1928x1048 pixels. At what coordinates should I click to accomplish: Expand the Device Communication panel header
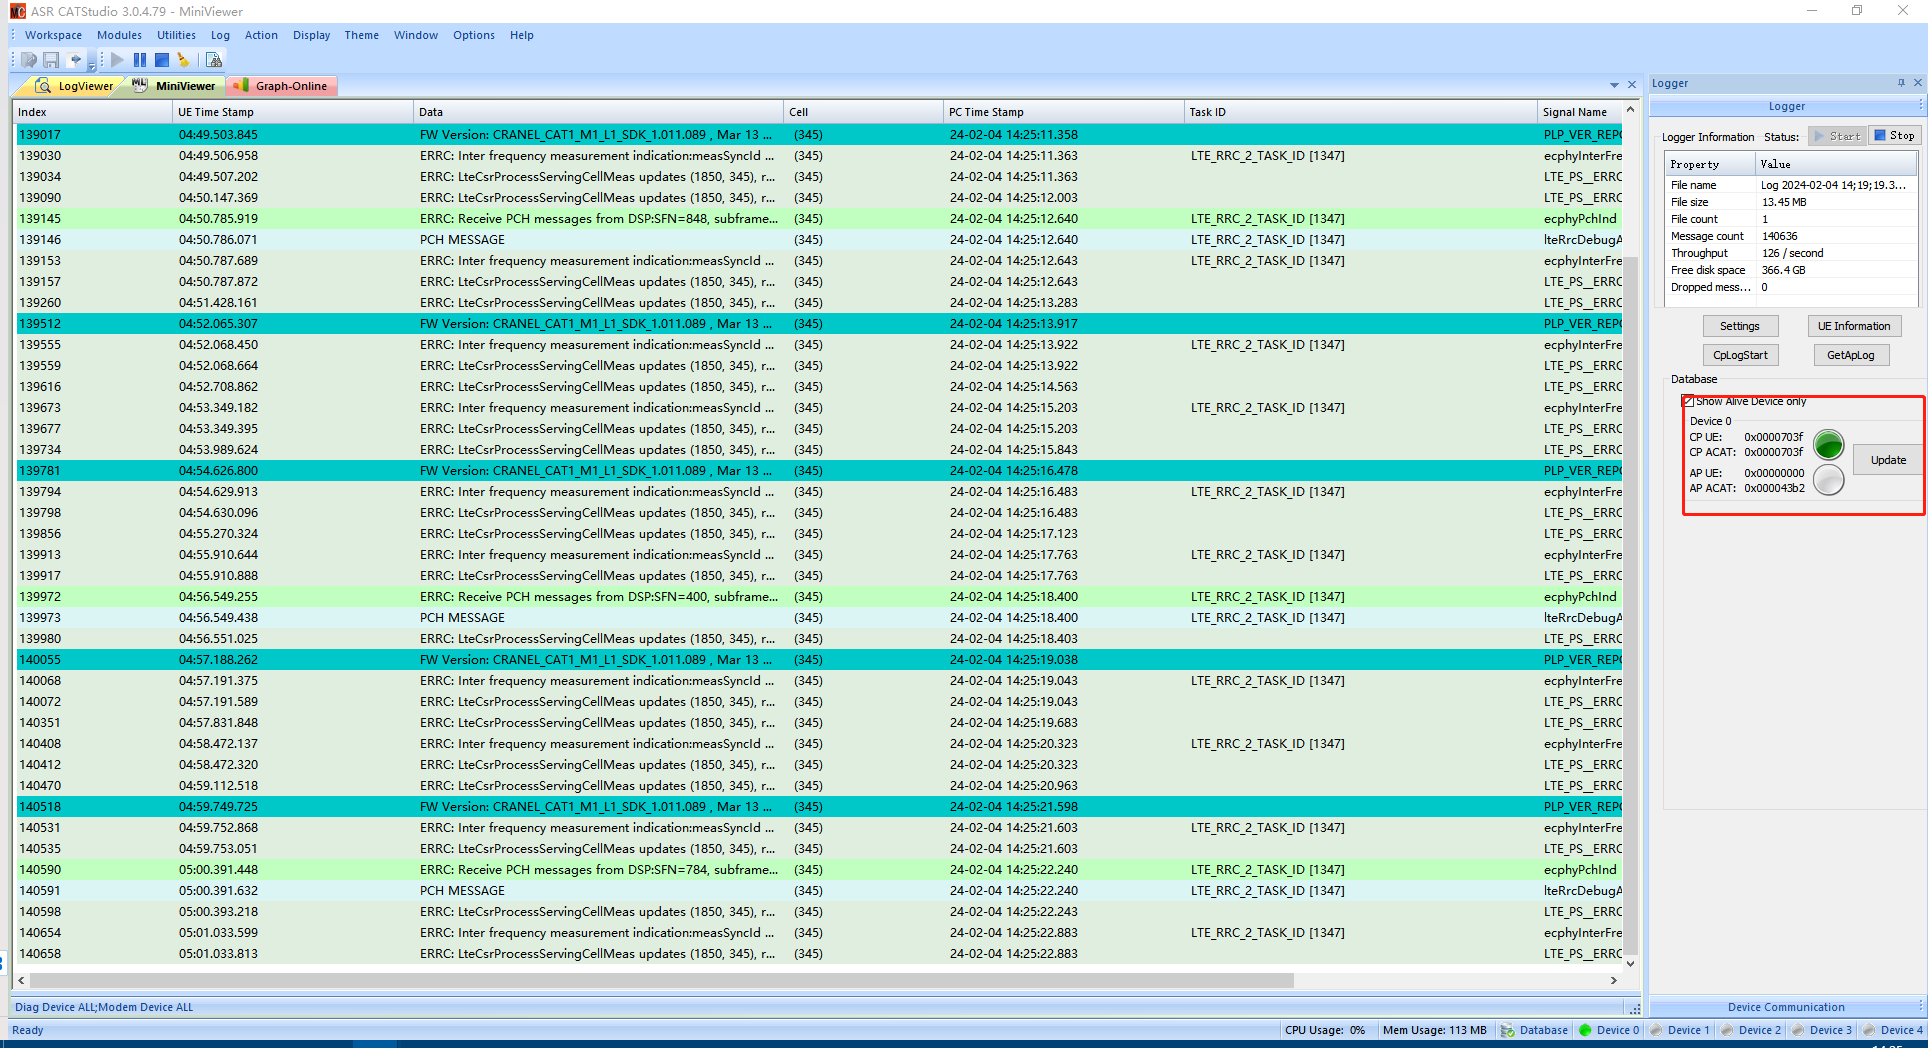[1786, 1007]
